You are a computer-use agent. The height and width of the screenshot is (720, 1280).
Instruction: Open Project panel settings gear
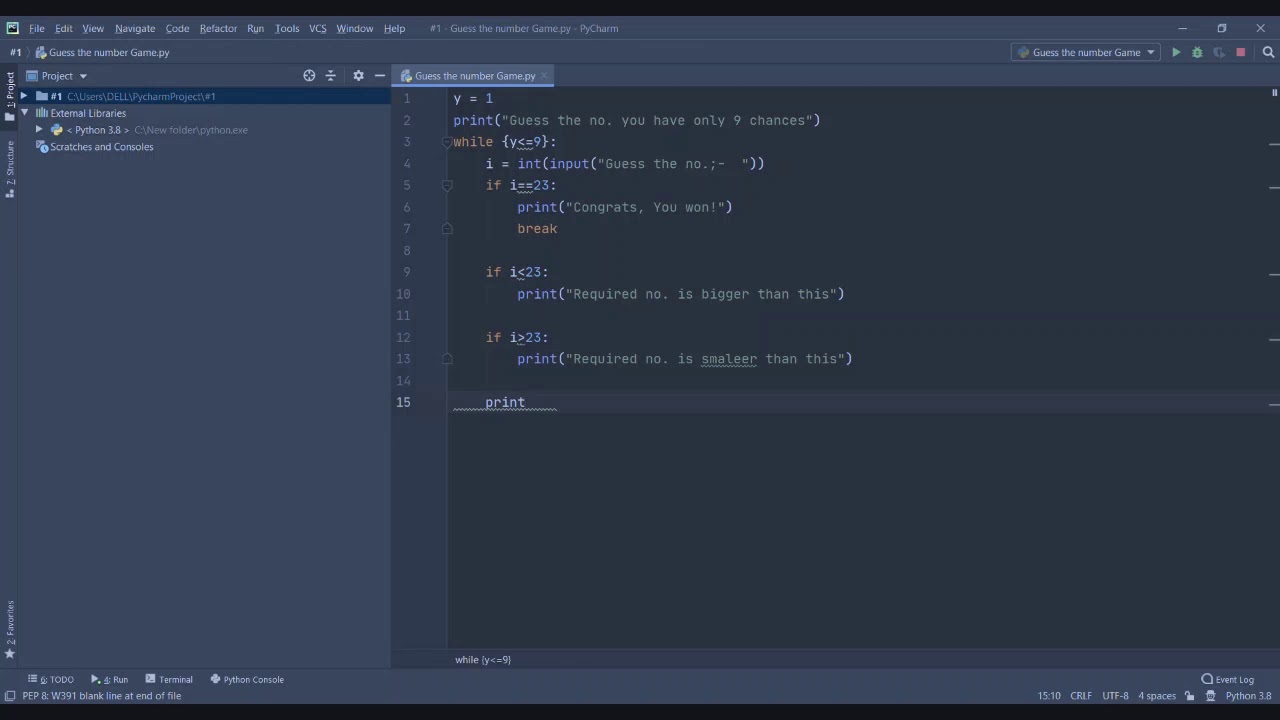(358, 75)
